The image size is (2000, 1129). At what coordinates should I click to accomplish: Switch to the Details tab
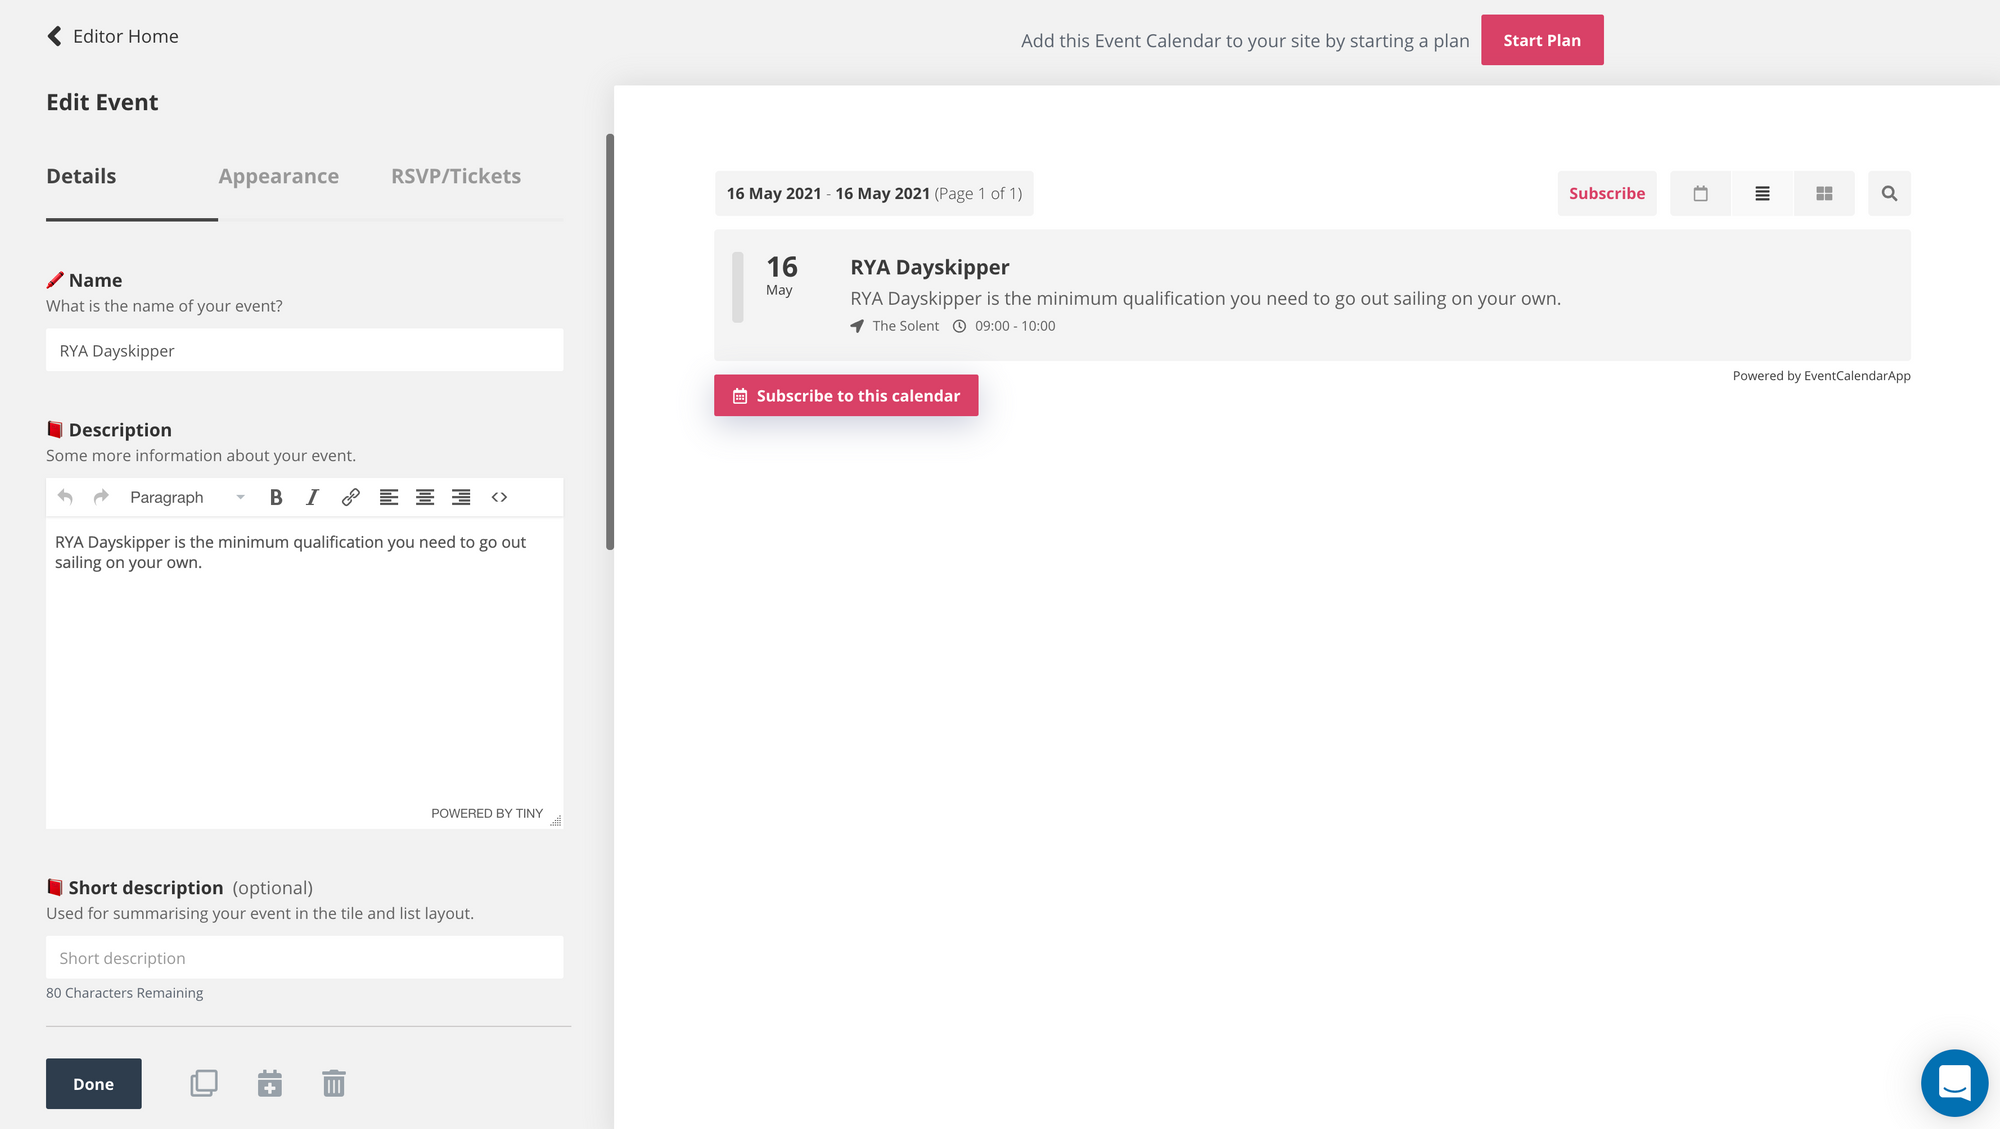[81, 176]
